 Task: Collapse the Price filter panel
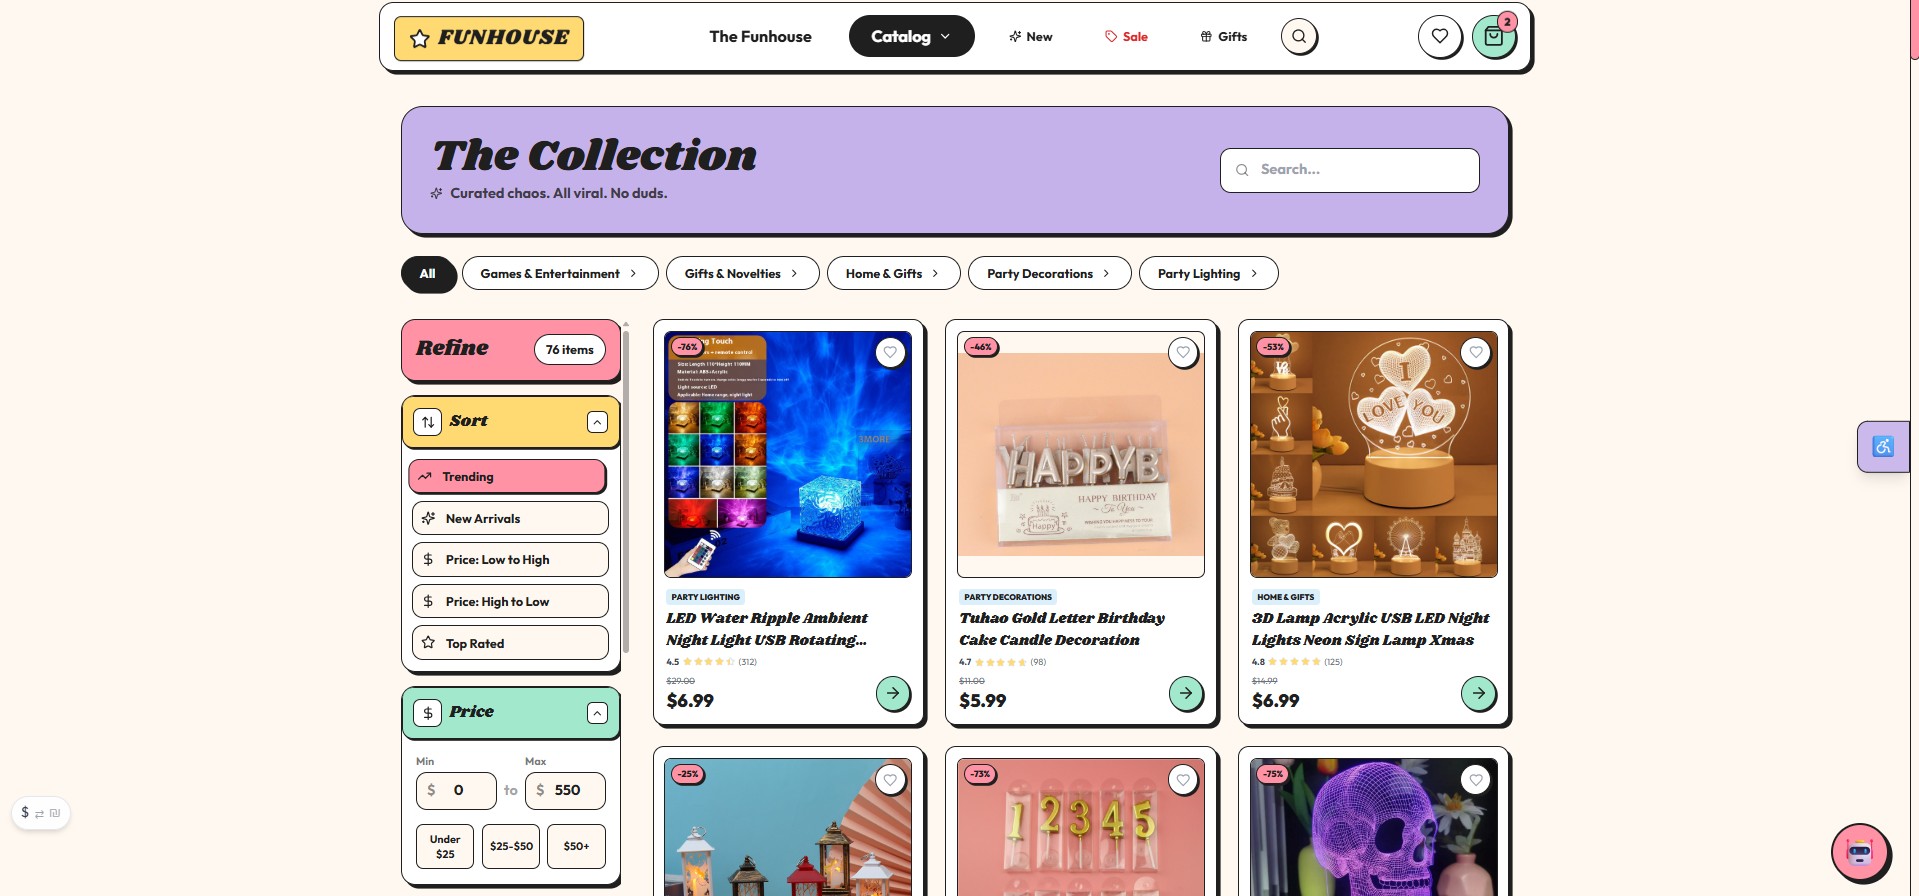click(597, 713)
